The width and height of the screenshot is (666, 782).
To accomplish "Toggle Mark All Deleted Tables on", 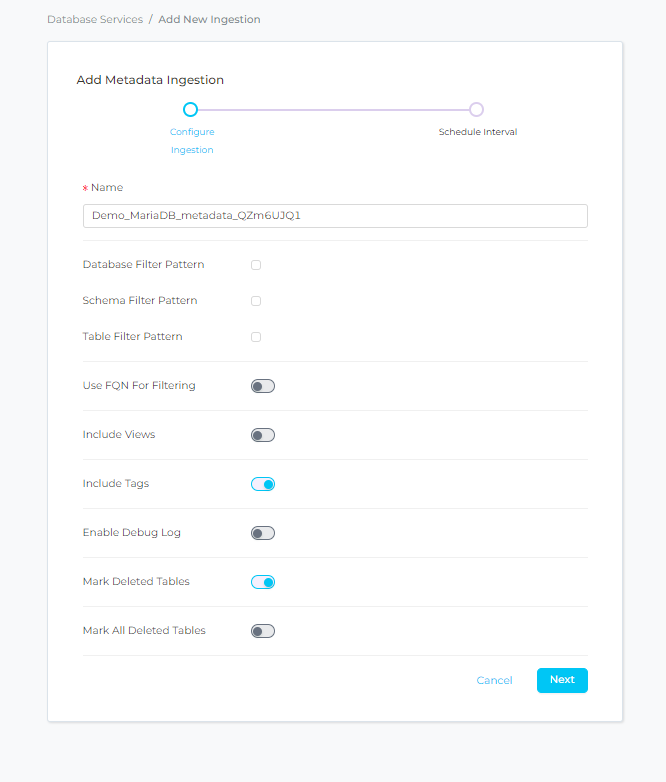I will pyautogui.click(x=263, y=631).
